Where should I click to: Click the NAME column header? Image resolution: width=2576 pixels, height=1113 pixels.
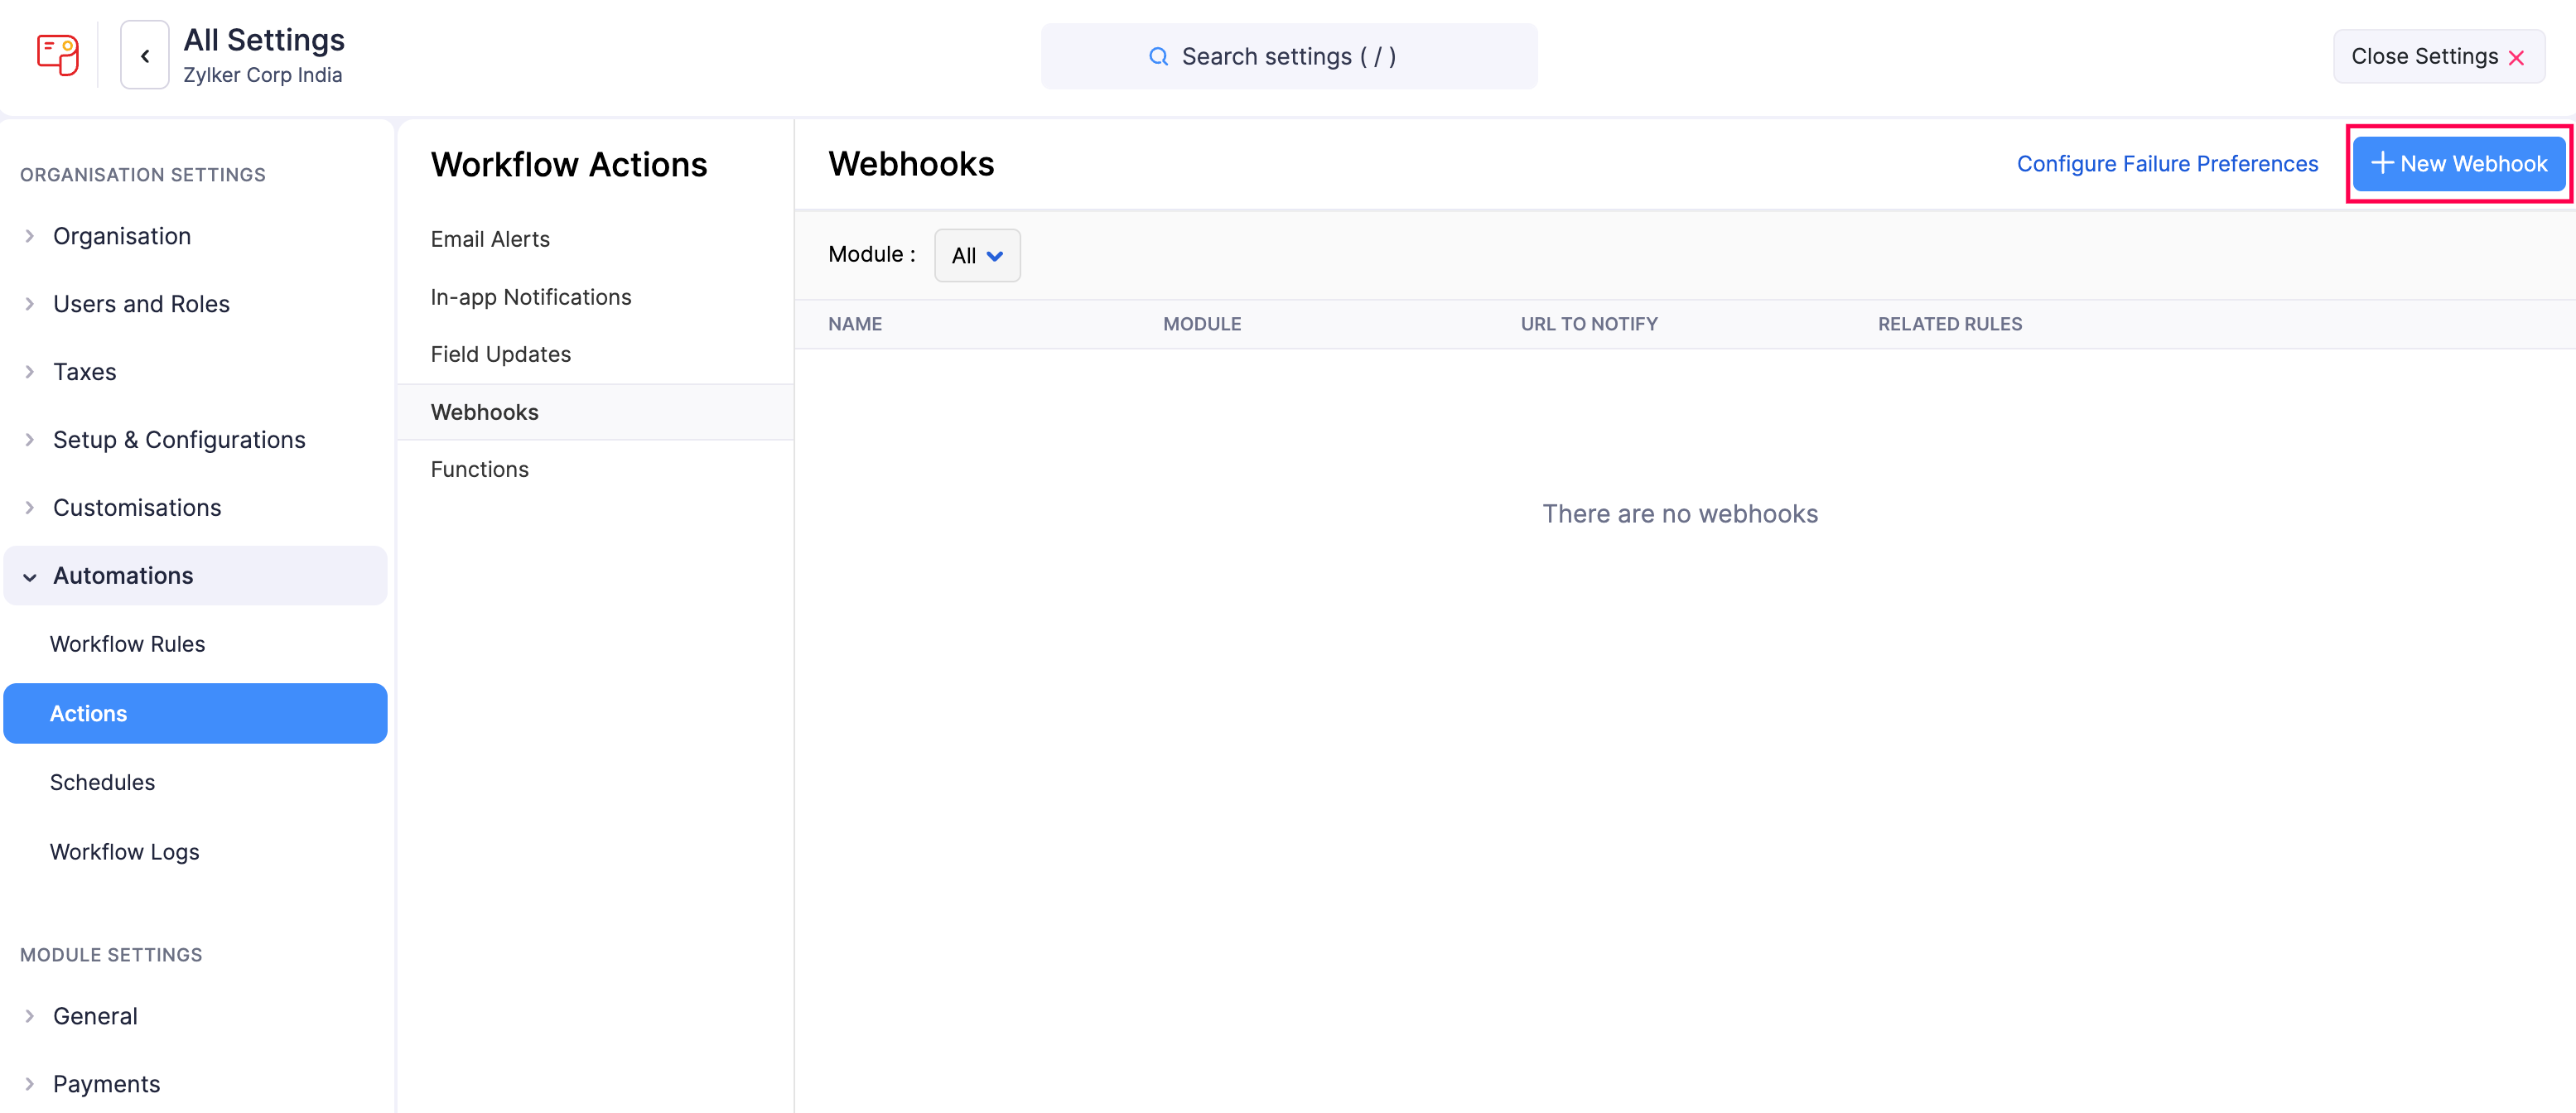click(855, 324)
